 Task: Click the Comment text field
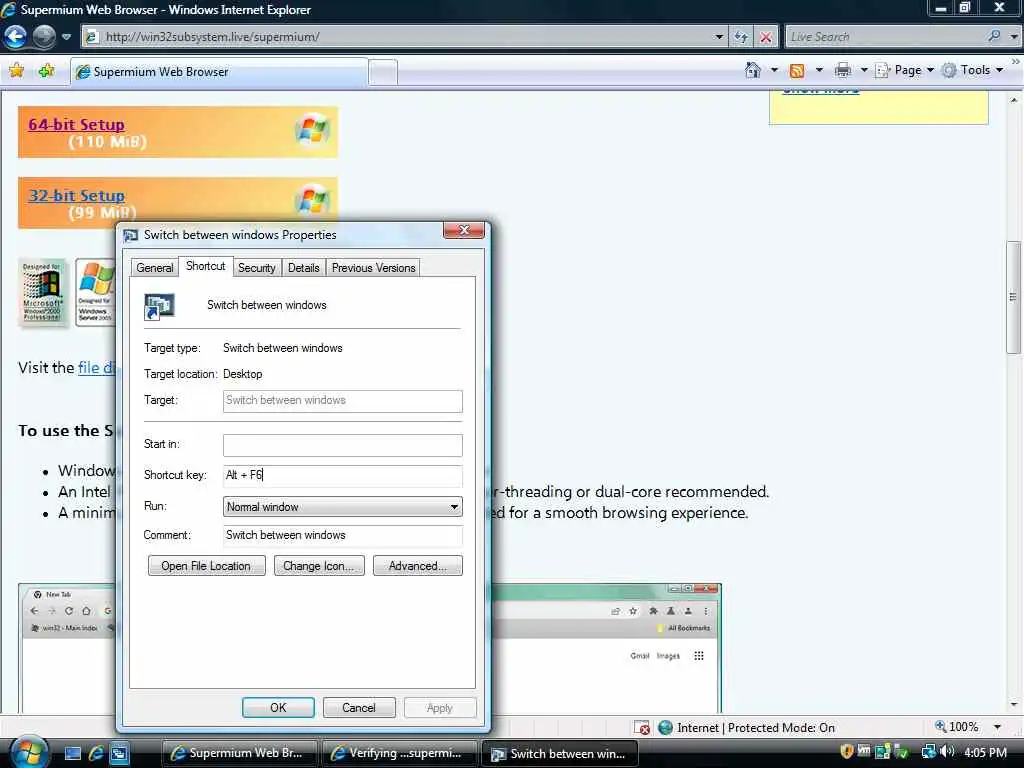coord(343,536)
